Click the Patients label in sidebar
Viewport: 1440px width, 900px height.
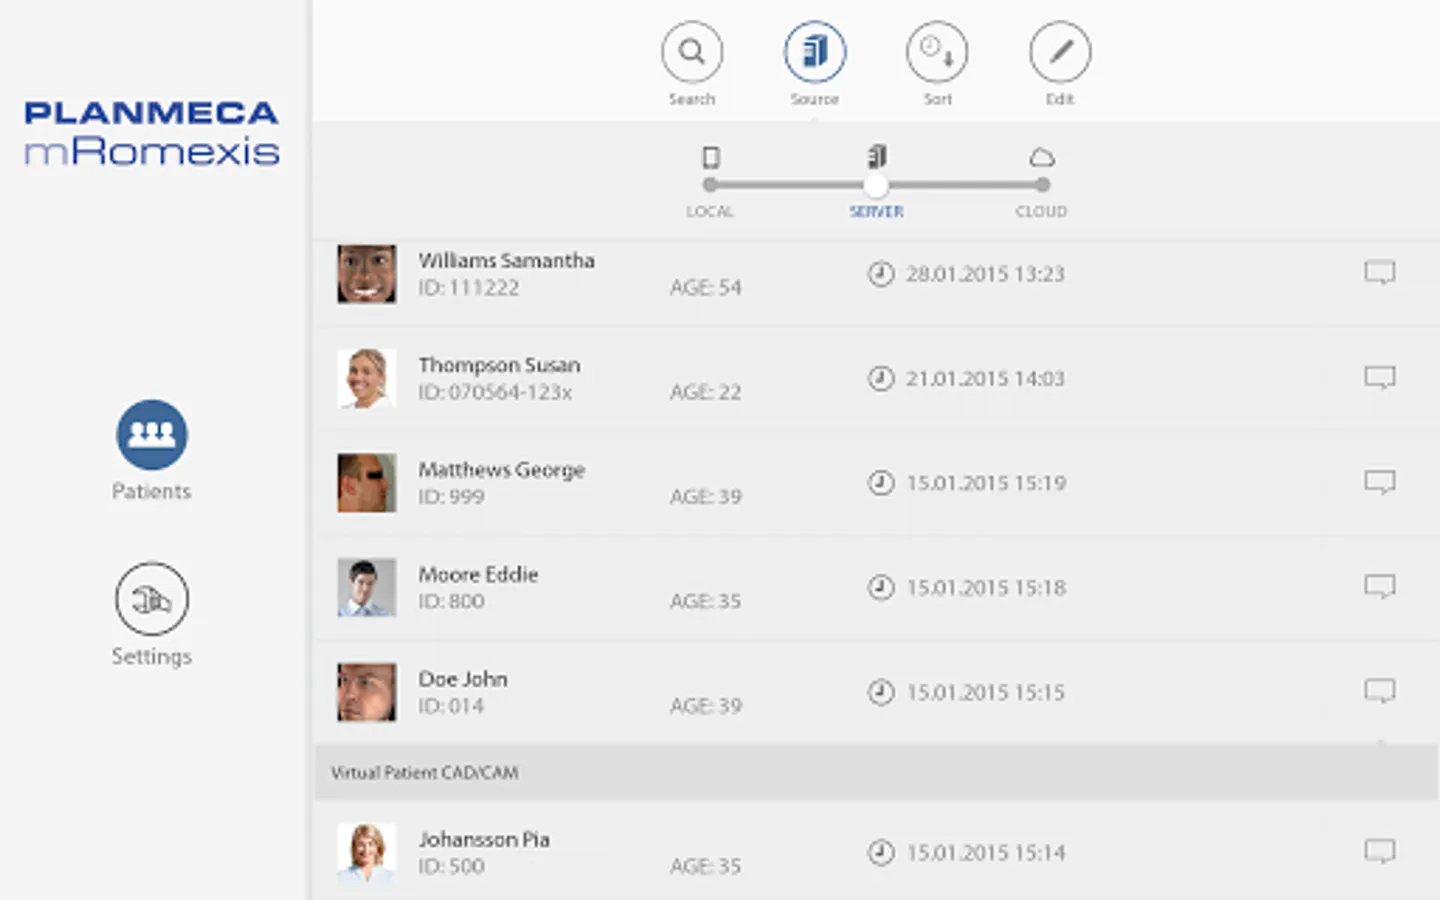[x=151, y=491]
